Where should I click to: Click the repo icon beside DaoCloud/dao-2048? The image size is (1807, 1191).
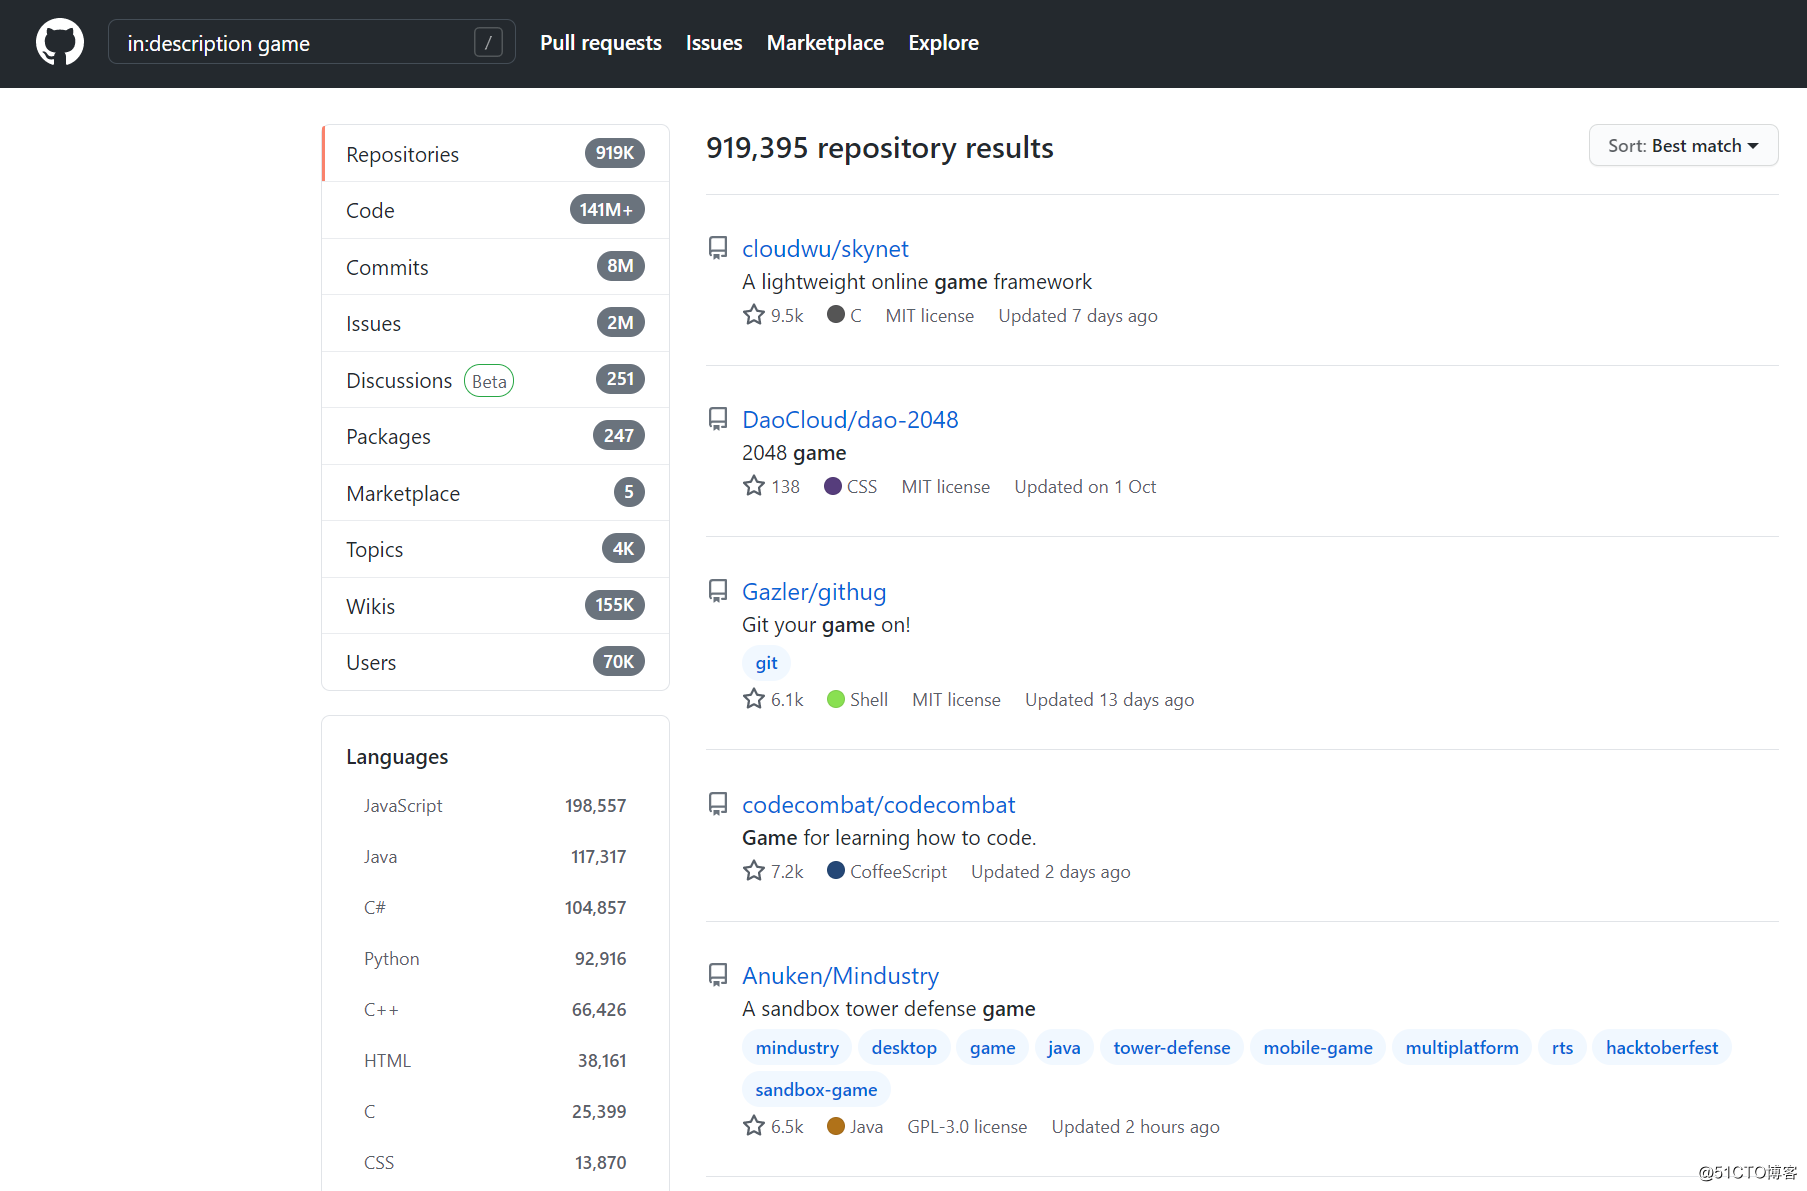pyautogui.click(x=718, y=419)
